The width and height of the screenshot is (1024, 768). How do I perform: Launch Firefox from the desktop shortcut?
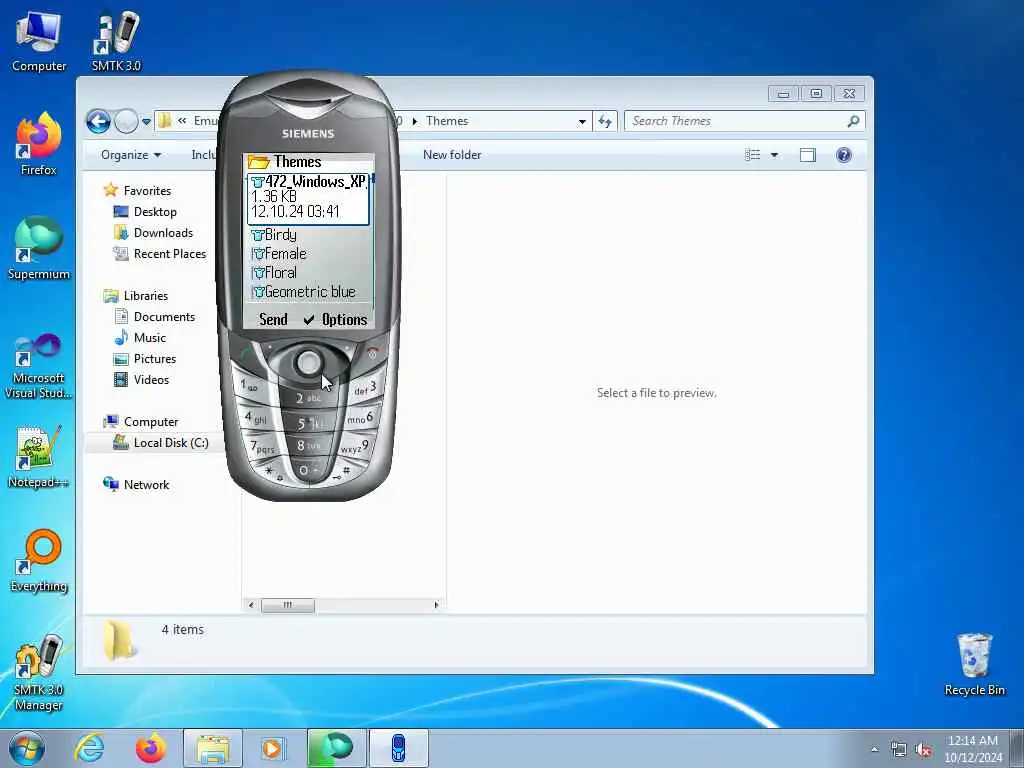pos(39,144)
